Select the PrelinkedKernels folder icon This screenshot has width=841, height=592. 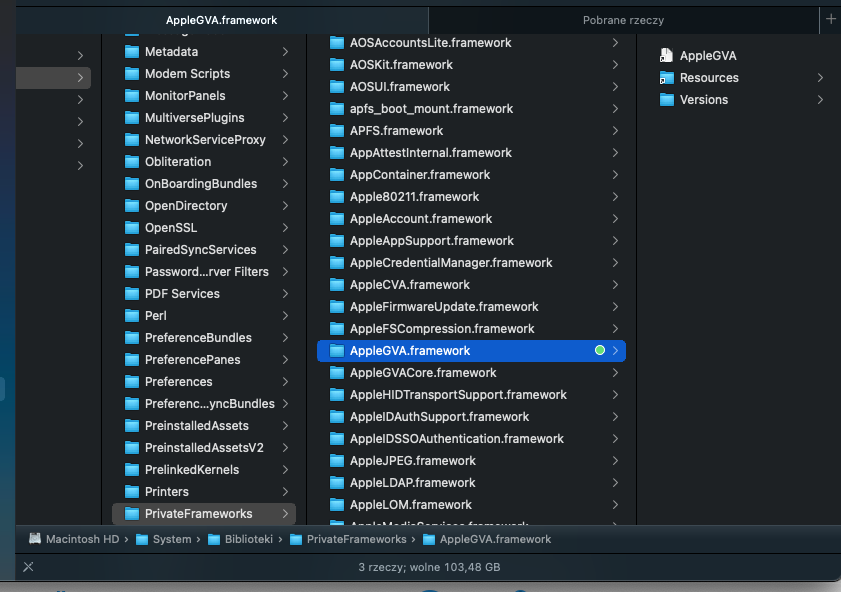(132, 469)
